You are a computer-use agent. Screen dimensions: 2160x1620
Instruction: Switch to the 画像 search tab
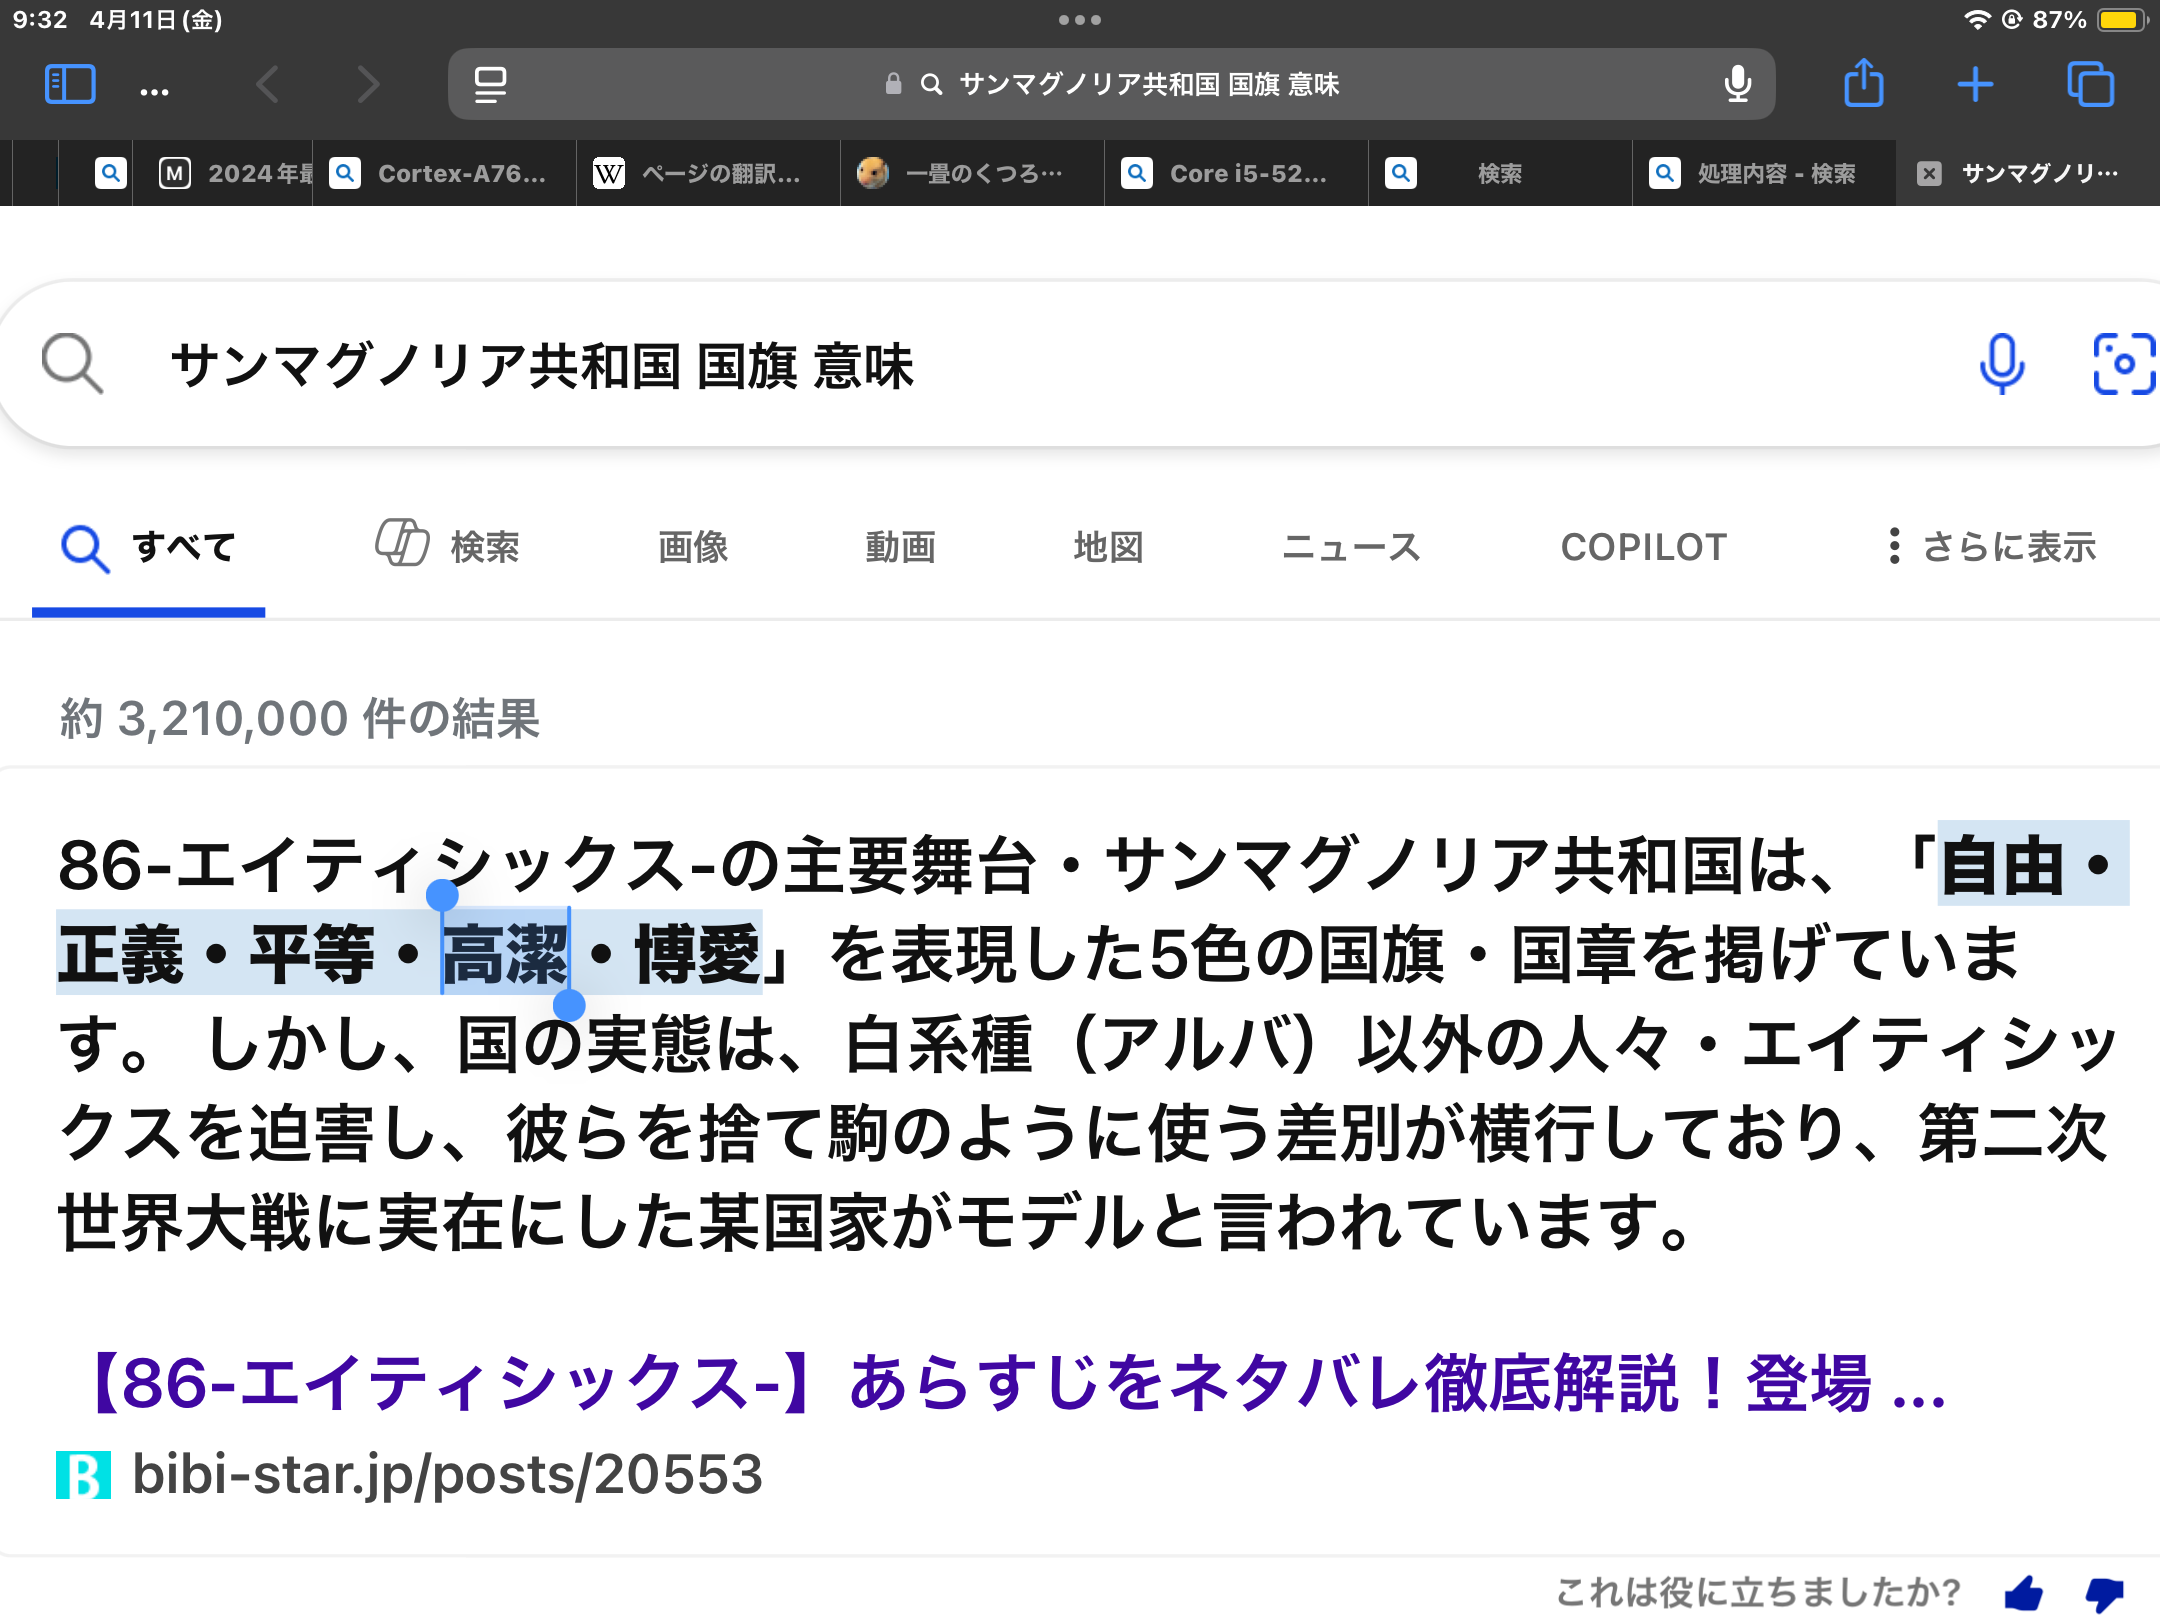pyautogui.click(x=693, y=547)
